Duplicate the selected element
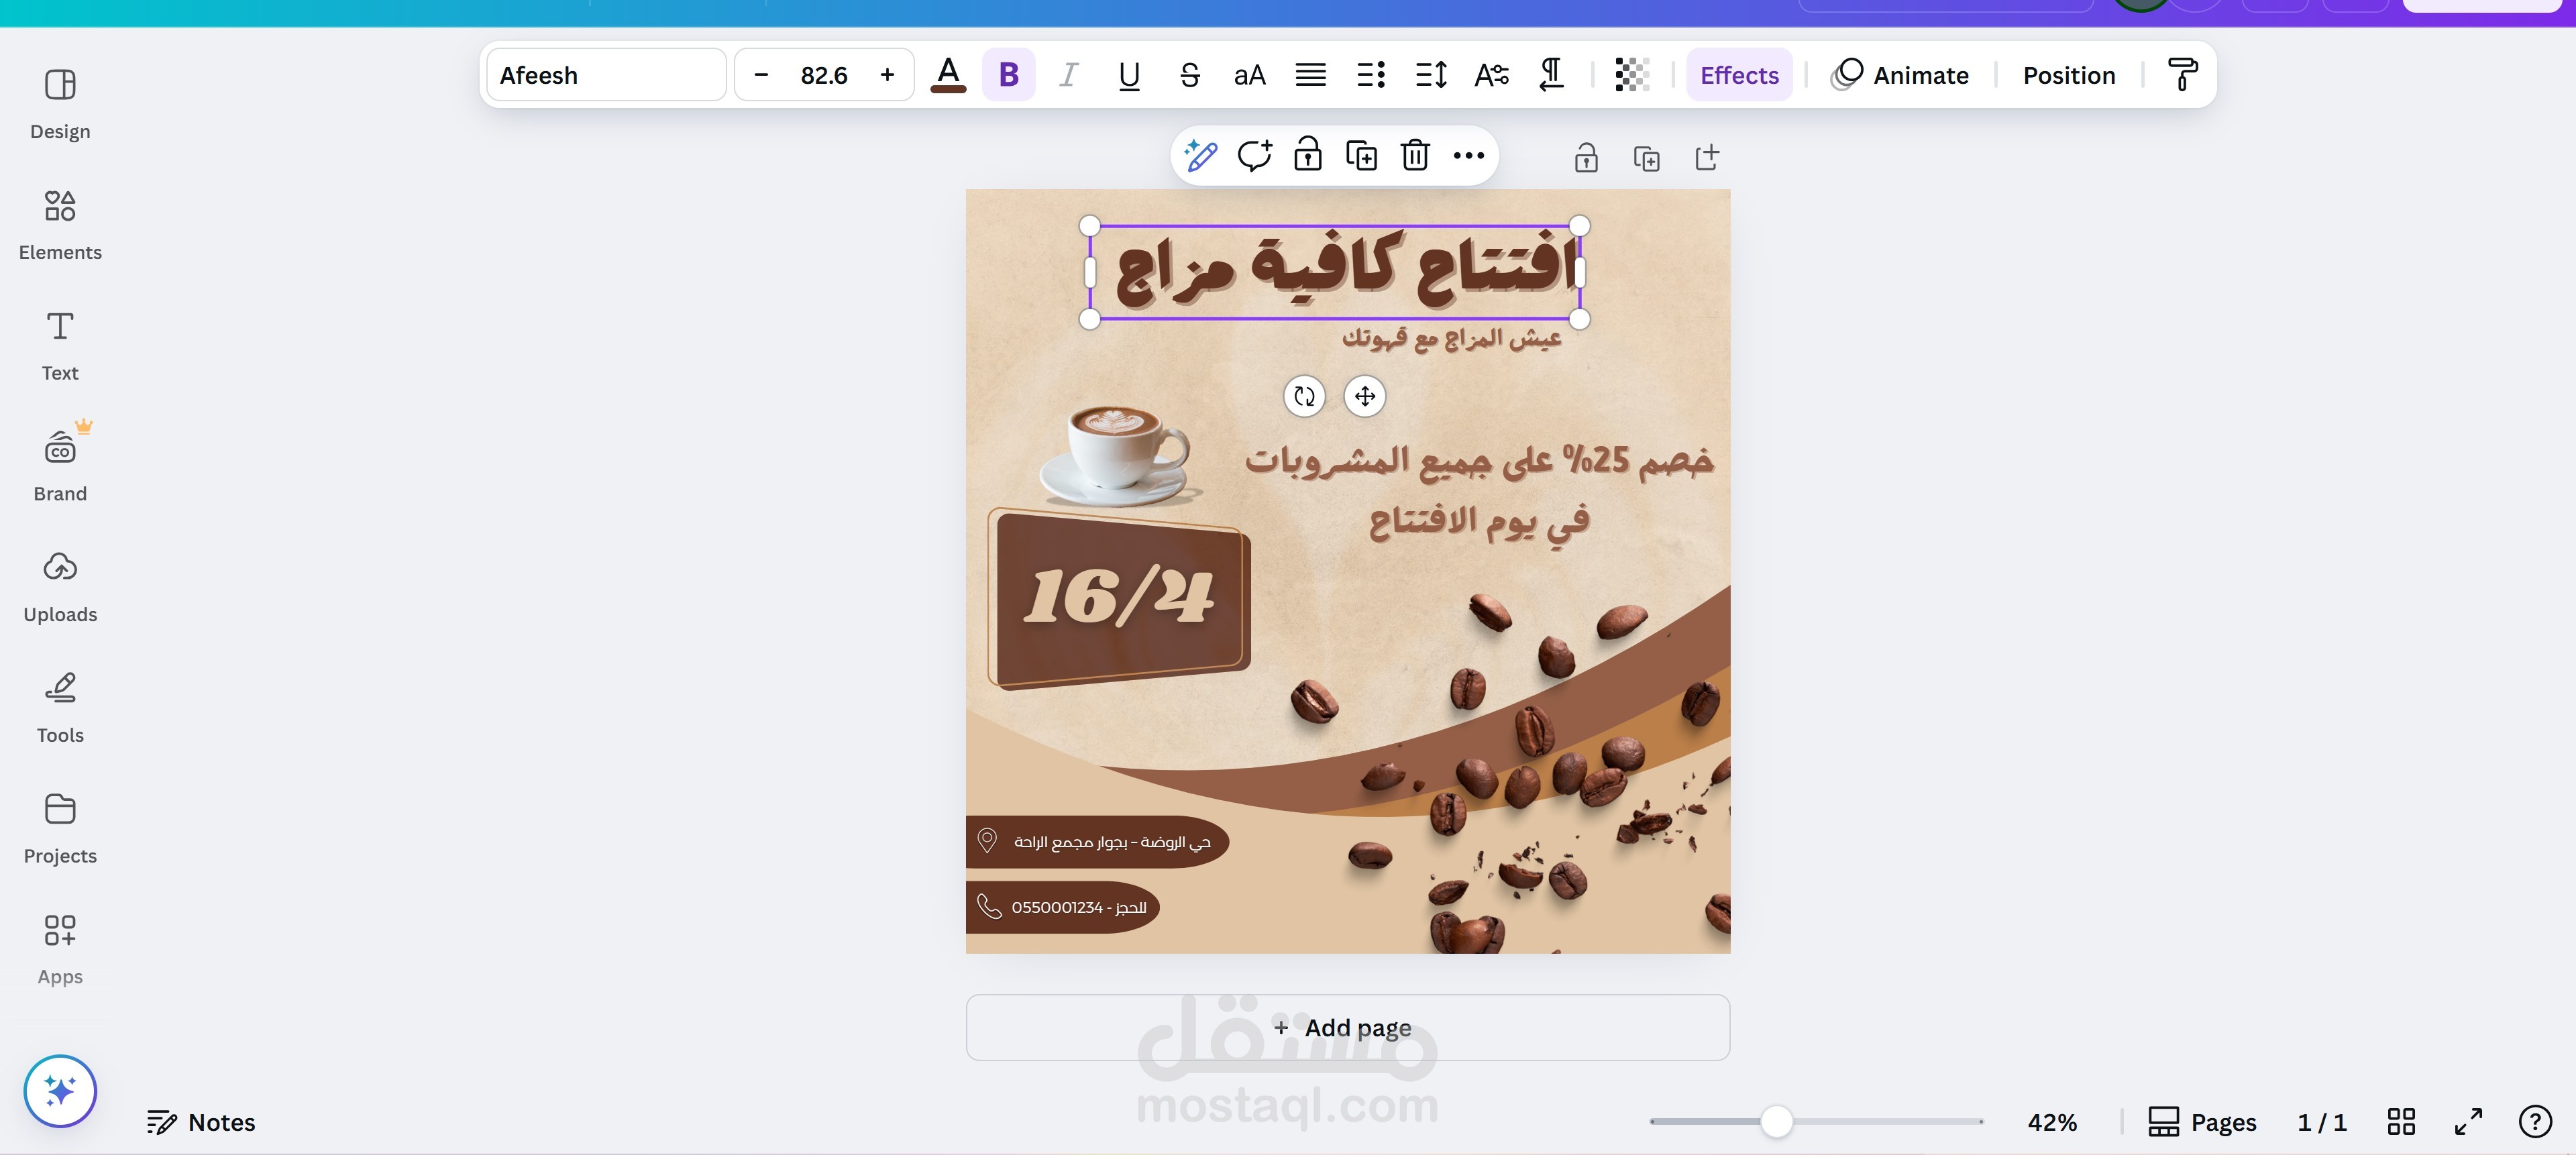The height and width of the screenshot is (1155, 2576). (x=1361, y=156)
